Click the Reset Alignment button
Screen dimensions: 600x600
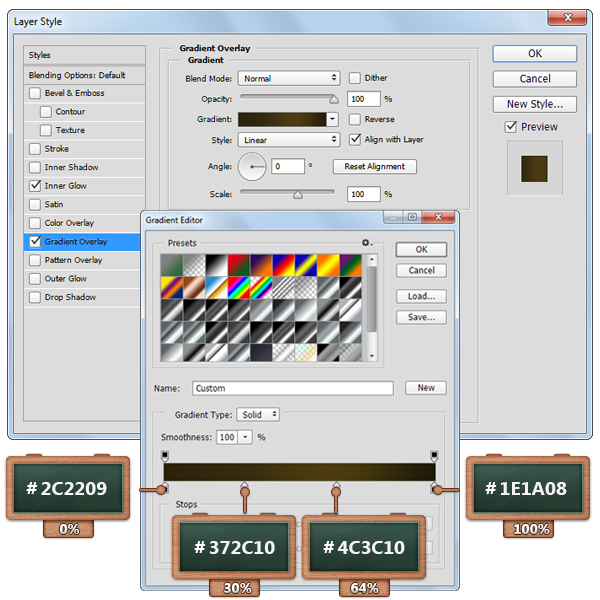(375, 167)
